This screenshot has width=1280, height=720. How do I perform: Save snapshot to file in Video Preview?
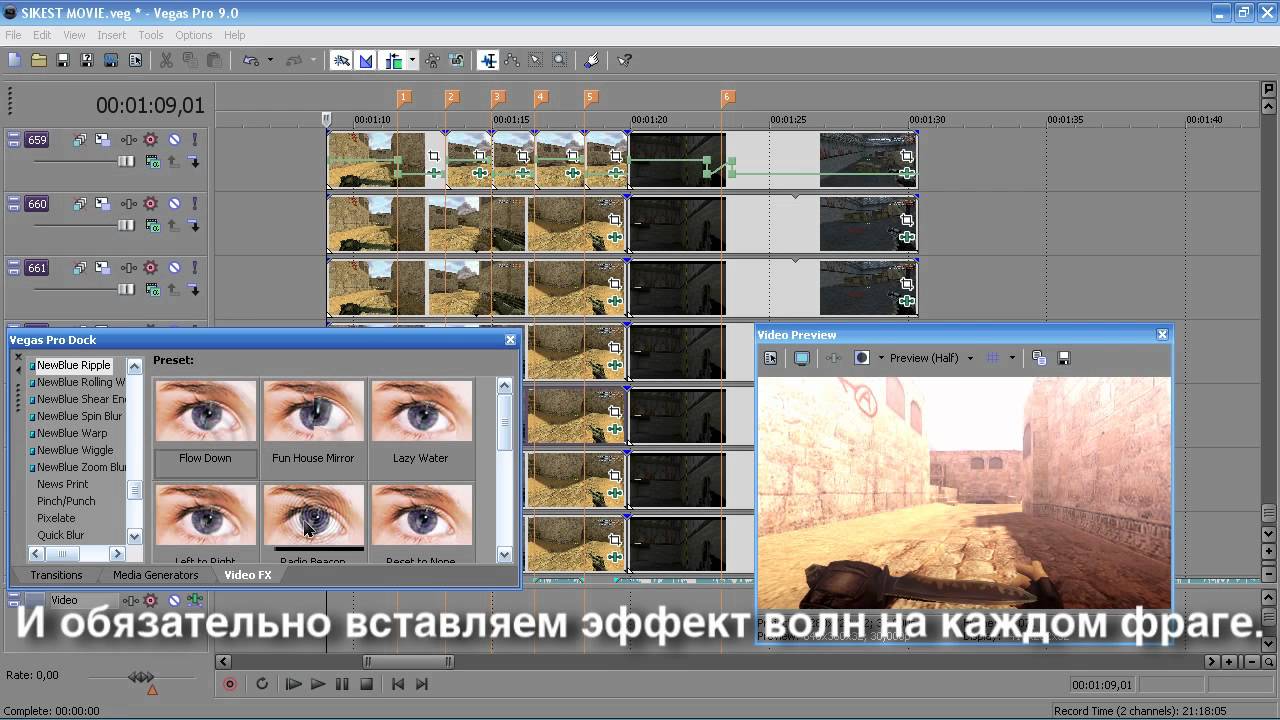1064,358
